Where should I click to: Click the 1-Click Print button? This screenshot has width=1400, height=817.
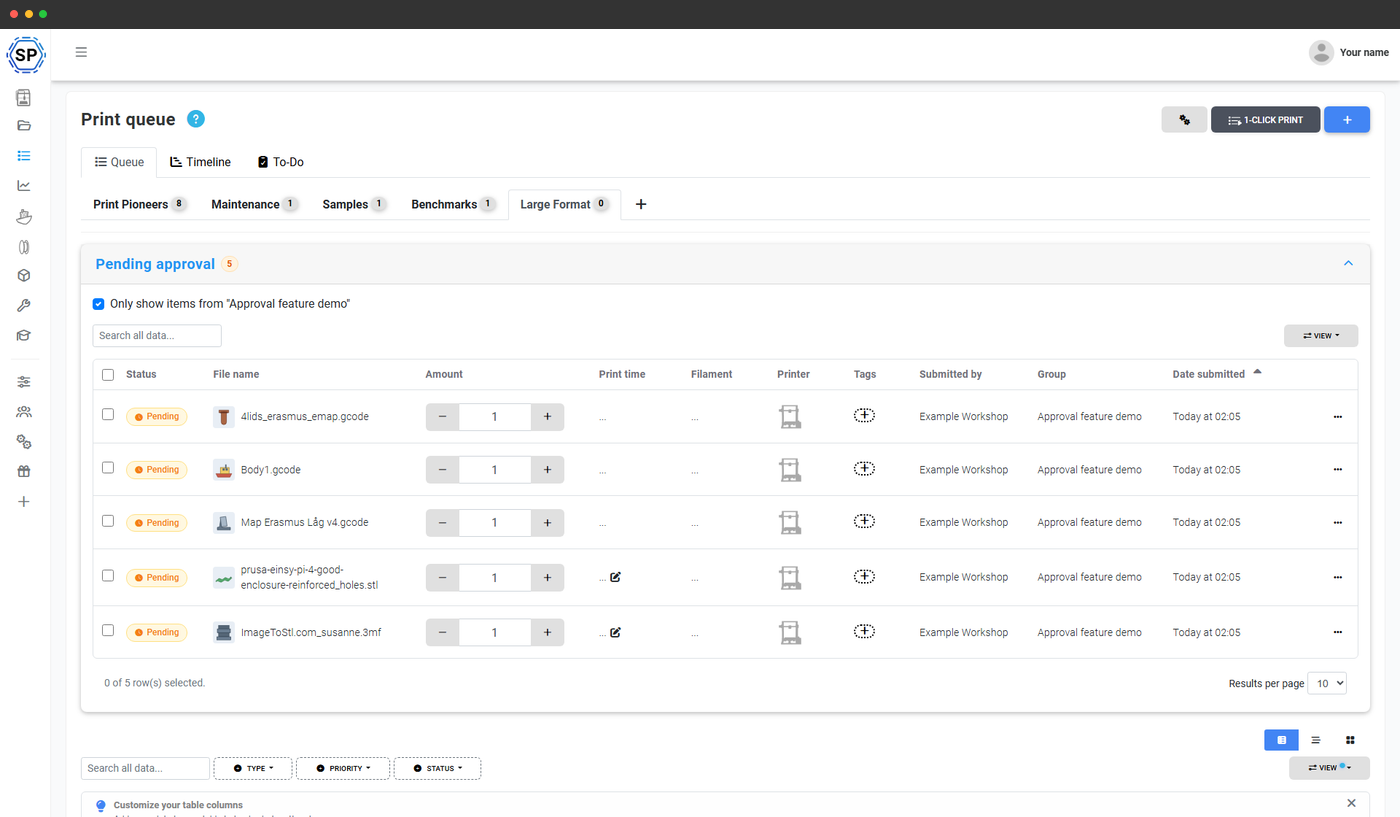click(x=1265, y=120)
